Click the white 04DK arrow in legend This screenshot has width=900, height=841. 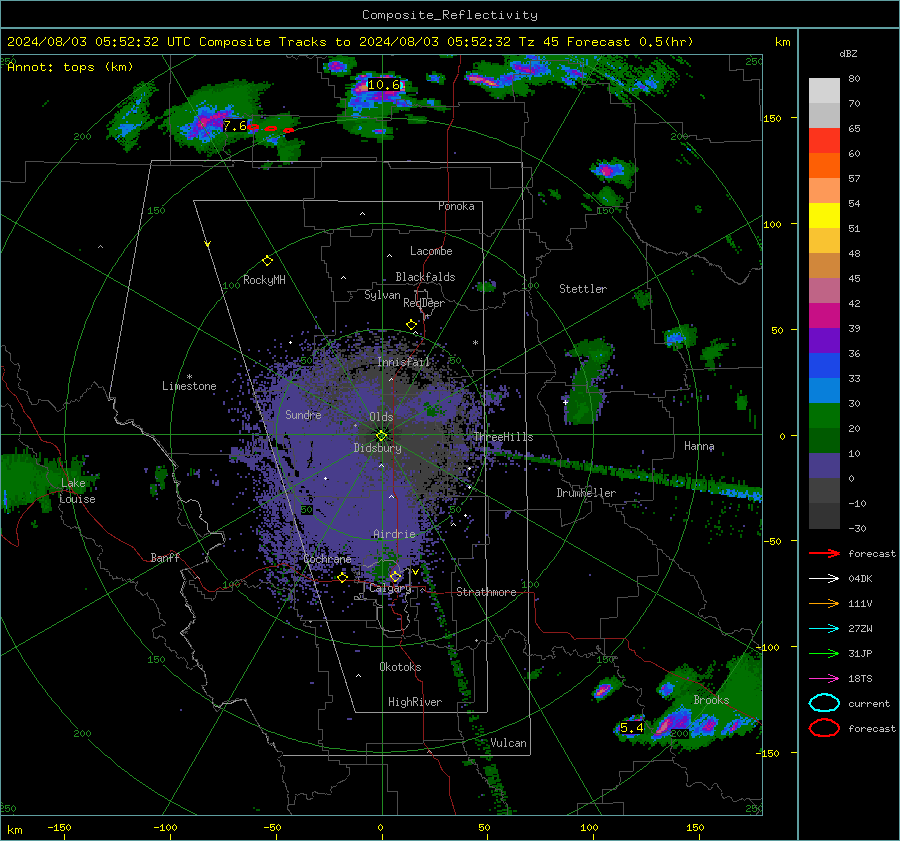click(824, 579)
